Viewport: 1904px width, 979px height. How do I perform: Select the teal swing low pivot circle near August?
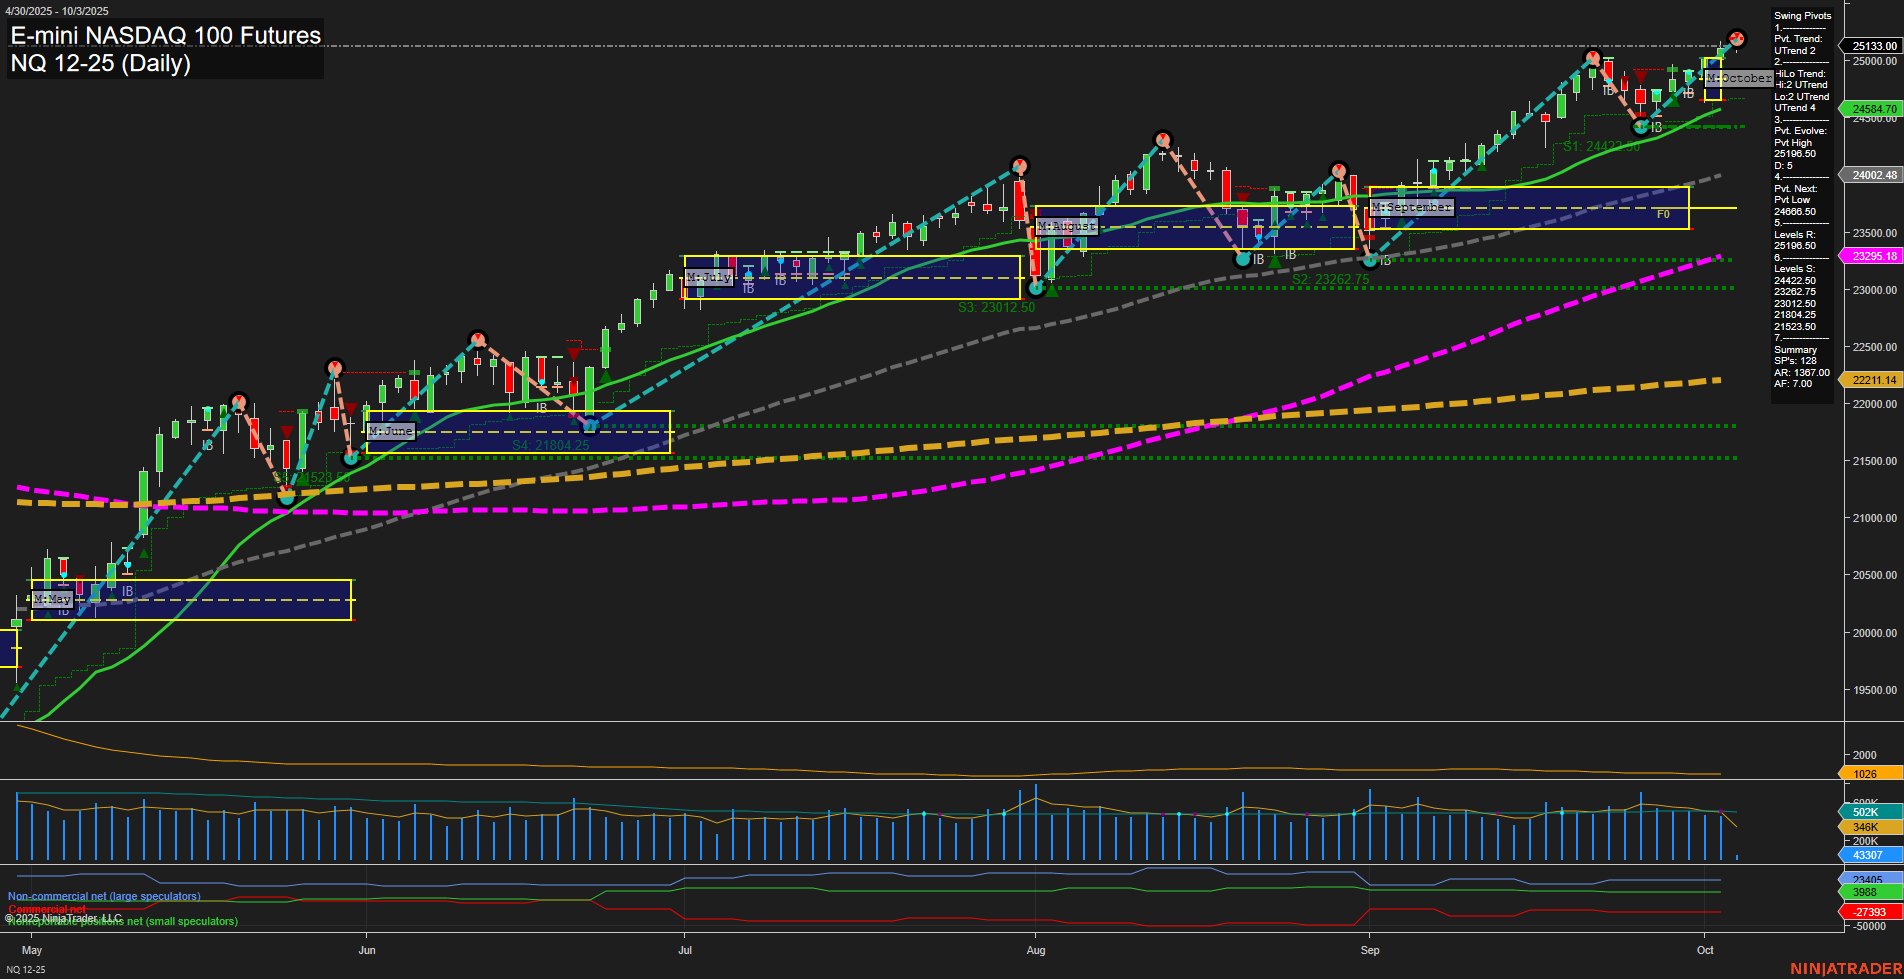tap(1036, 286)
